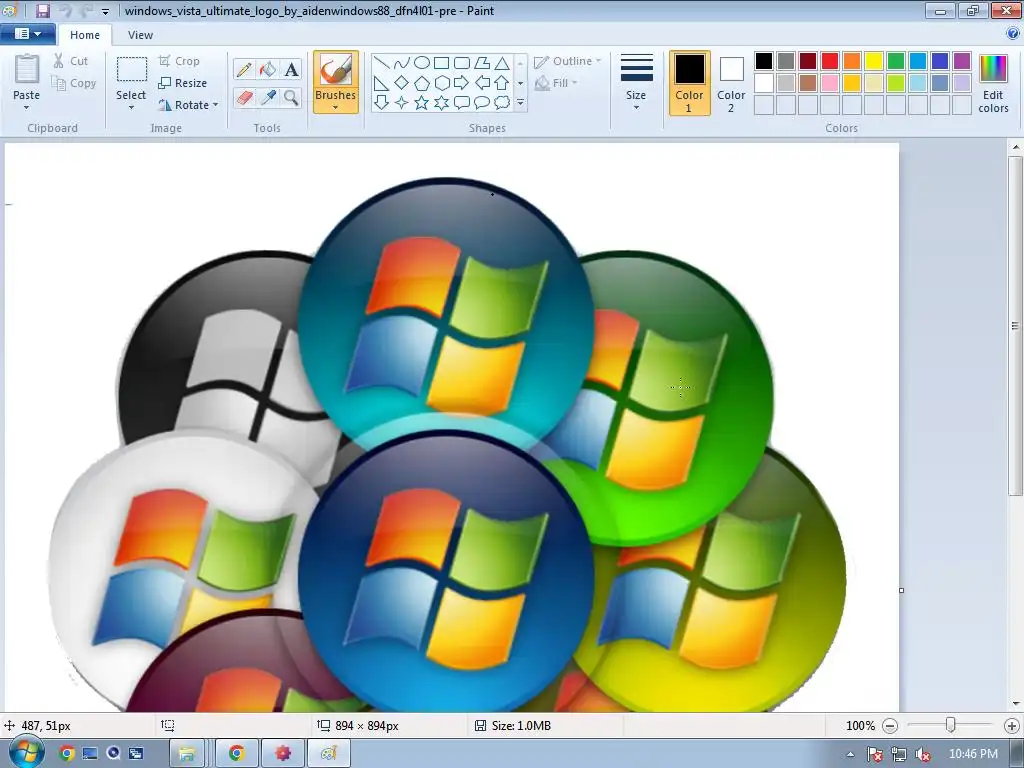
Task: Choose the Left arrow shape
Action: pos(482,83)
